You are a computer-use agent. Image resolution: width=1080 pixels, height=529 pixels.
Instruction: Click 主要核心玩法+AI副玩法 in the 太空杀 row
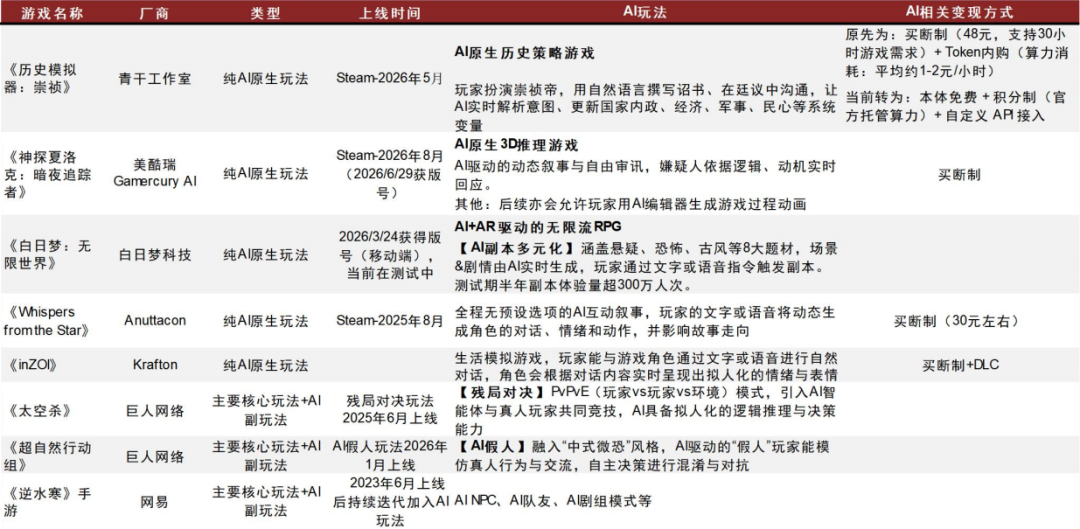point(265,411)
